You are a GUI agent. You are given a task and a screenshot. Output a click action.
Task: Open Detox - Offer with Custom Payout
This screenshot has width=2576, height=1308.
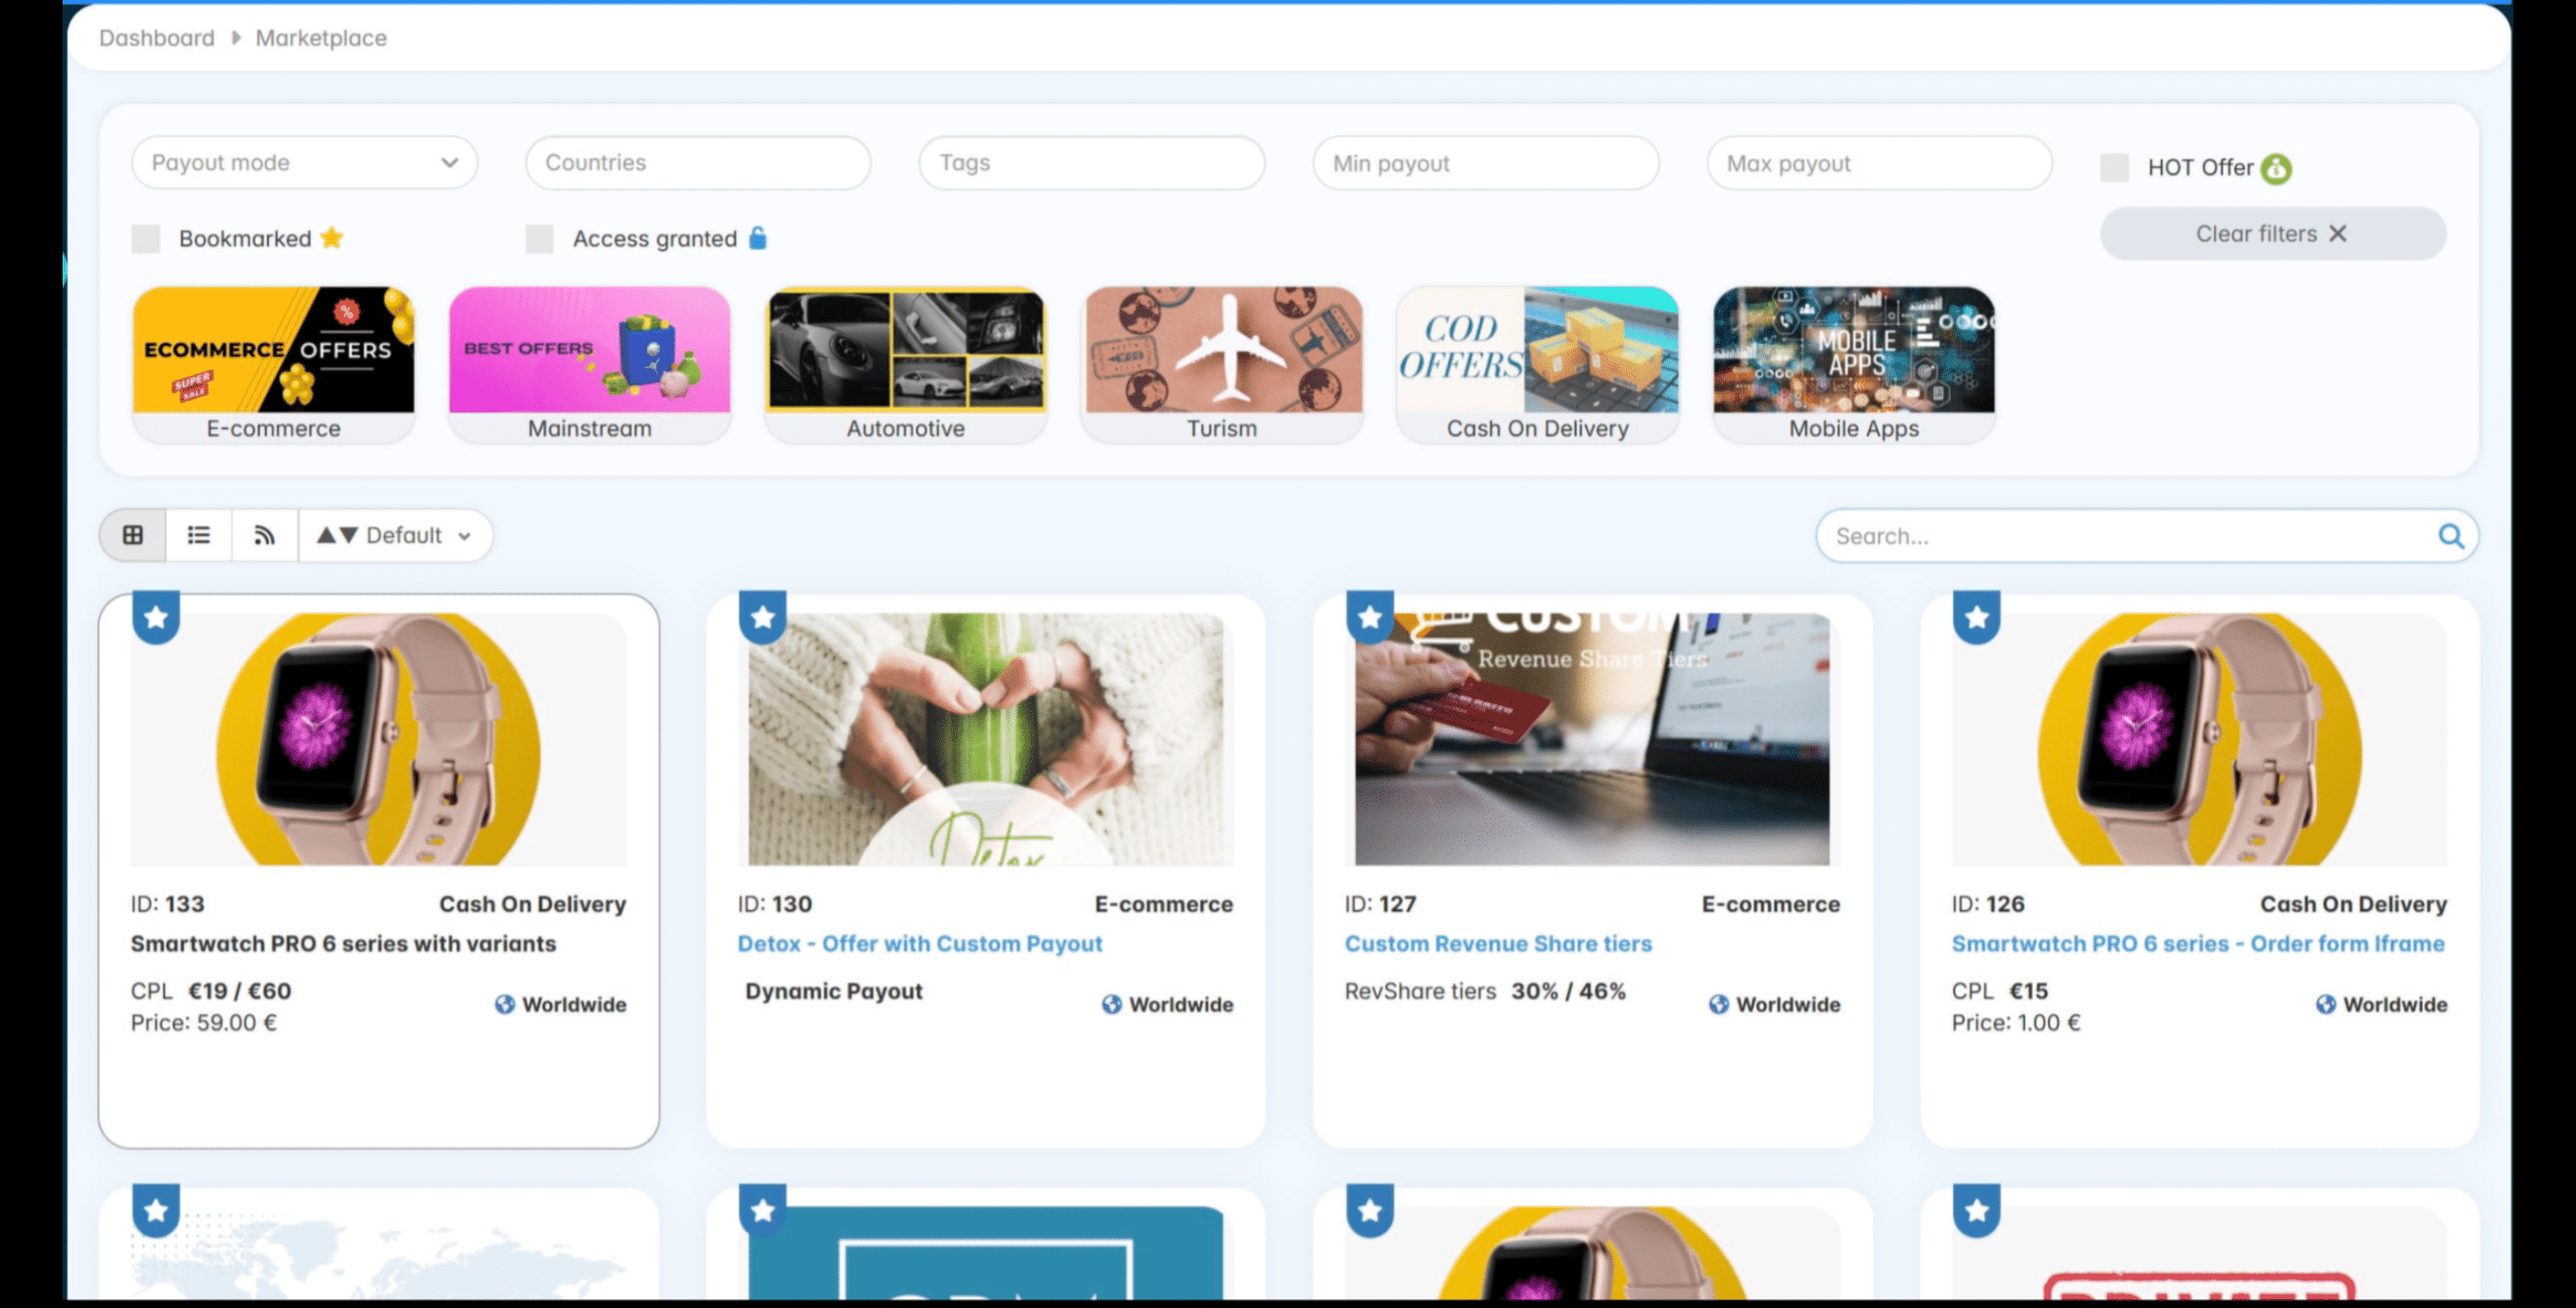920,943
